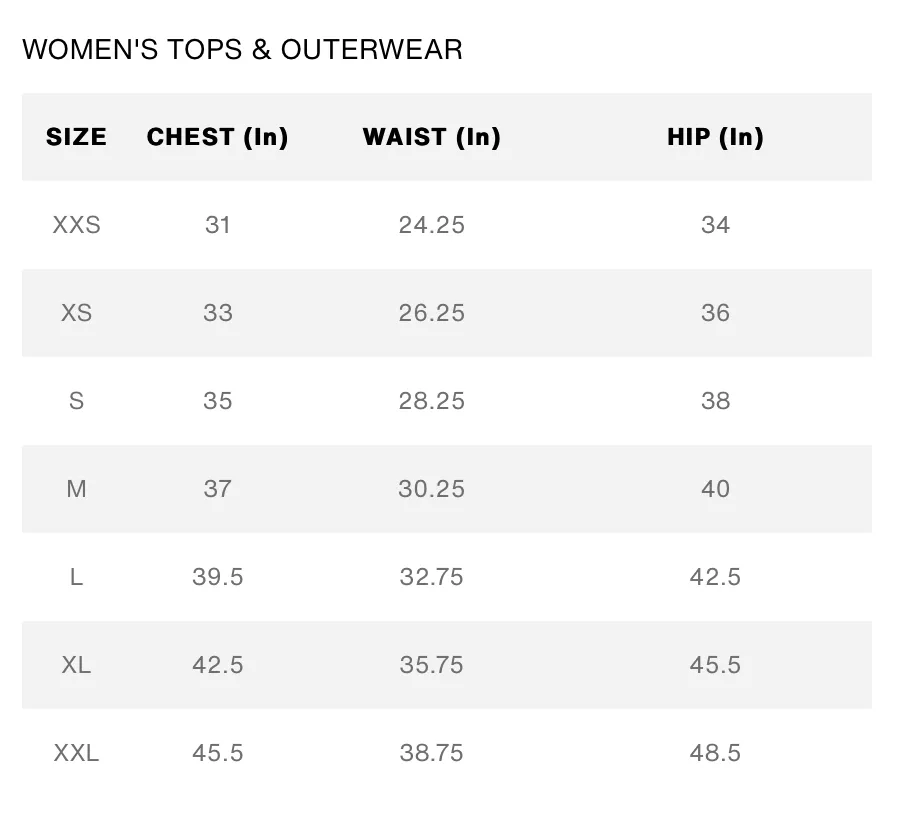Click the S size row label

click(76, 401)
